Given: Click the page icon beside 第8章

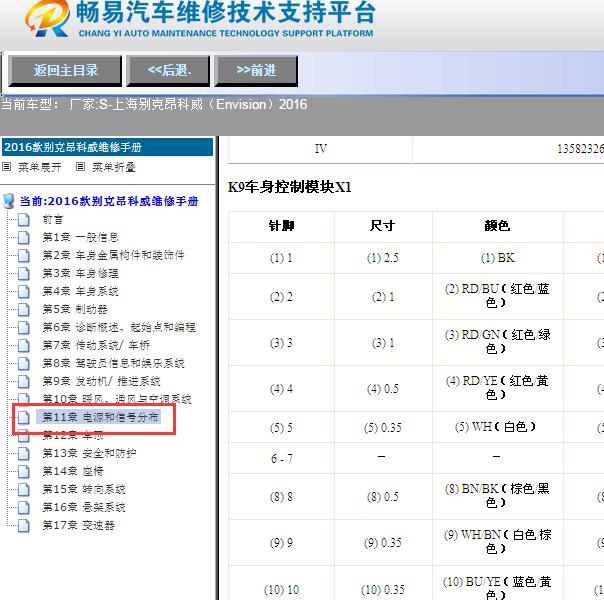Looking at the screenshot, I should click(x=23, y=363).
